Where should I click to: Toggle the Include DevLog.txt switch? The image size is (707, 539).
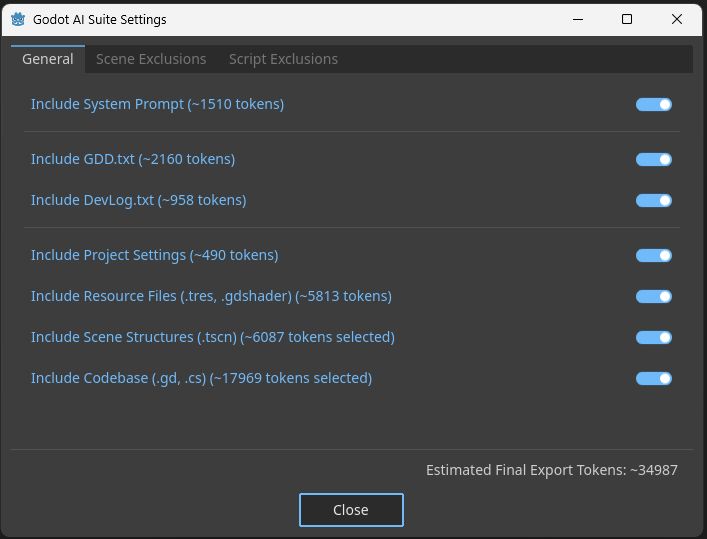[x=654, y=201]
